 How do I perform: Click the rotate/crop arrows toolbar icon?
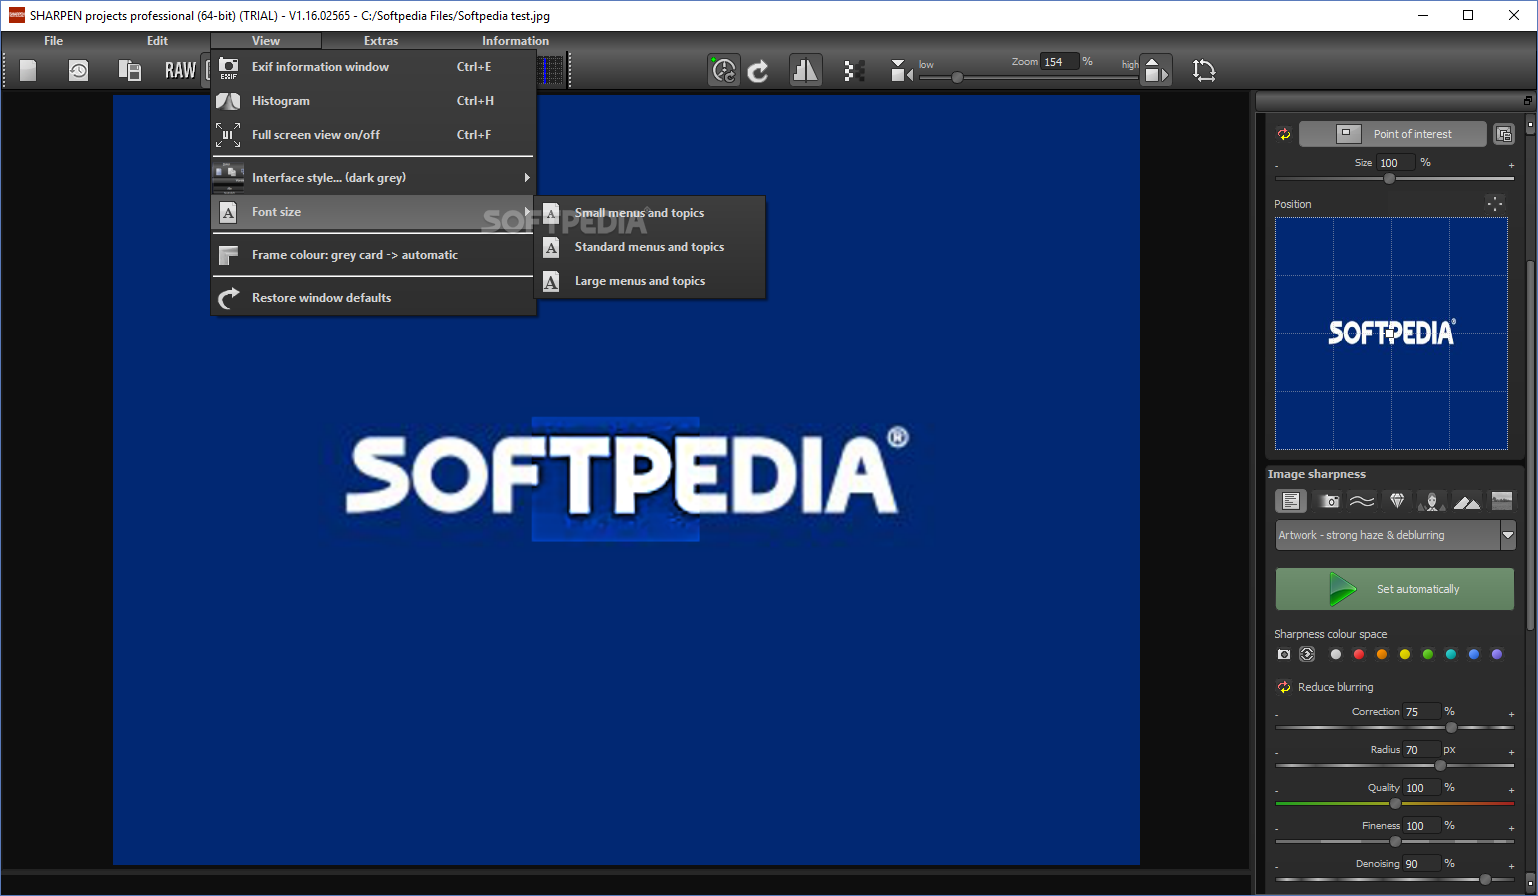point(1204,70)
